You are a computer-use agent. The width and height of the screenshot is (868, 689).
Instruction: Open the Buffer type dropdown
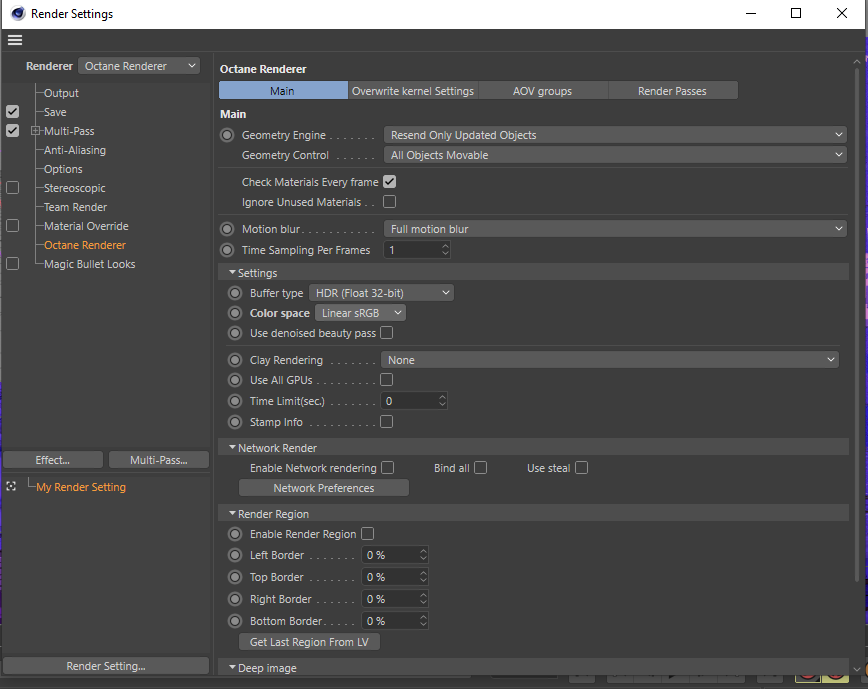coord(381,293)
